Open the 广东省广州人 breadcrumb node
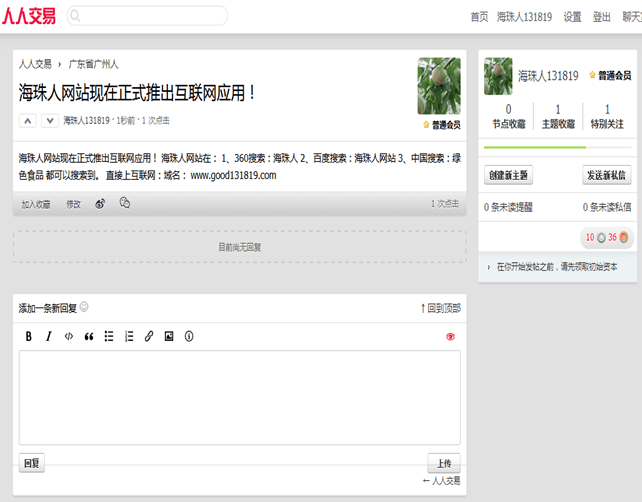642x502 pixels. click(93, 64)
